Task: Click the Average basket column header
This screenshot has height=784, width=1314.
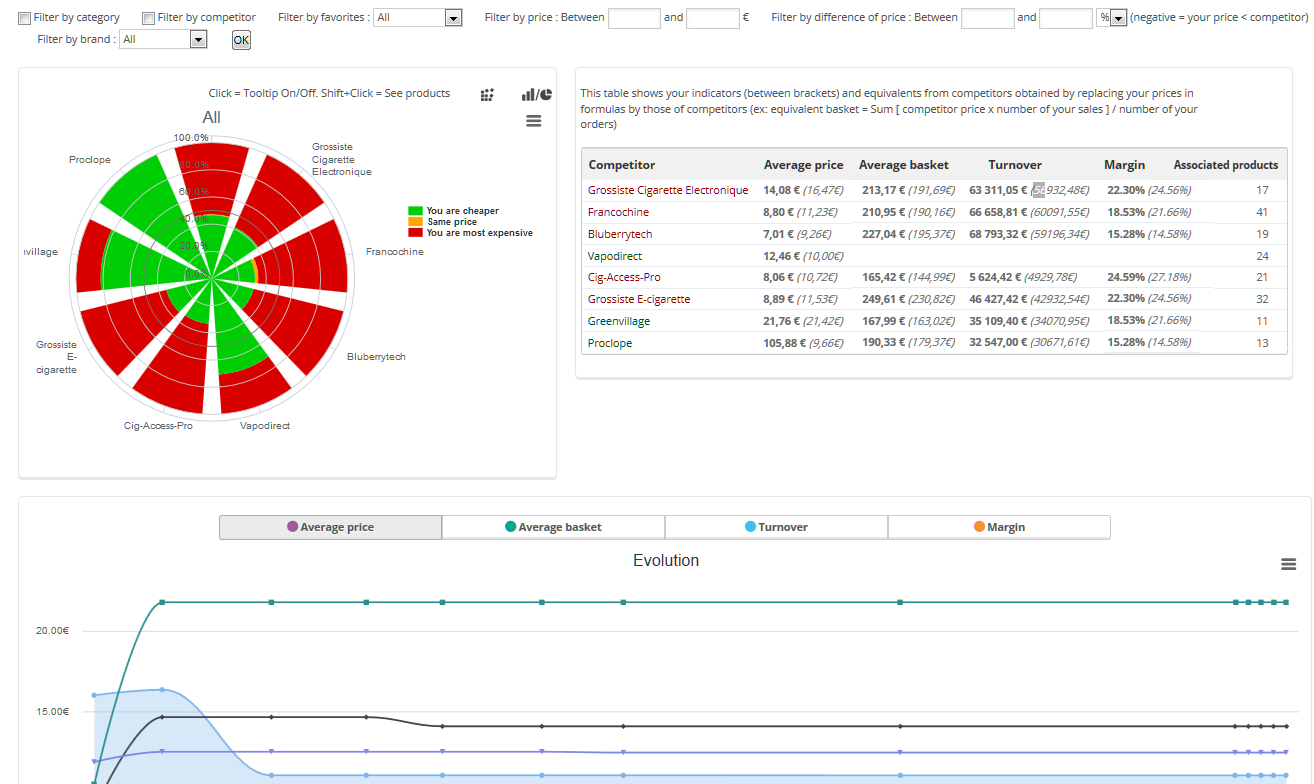Action: [x=904, y=165]
